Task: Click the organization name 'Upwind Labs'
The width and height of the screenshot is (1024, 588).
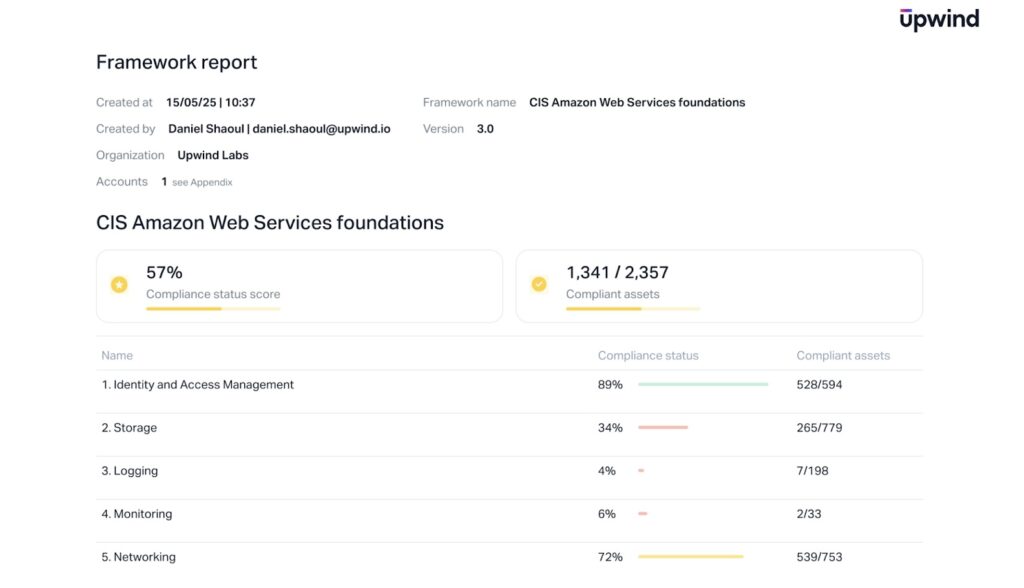Action: (x=213, y=155)
